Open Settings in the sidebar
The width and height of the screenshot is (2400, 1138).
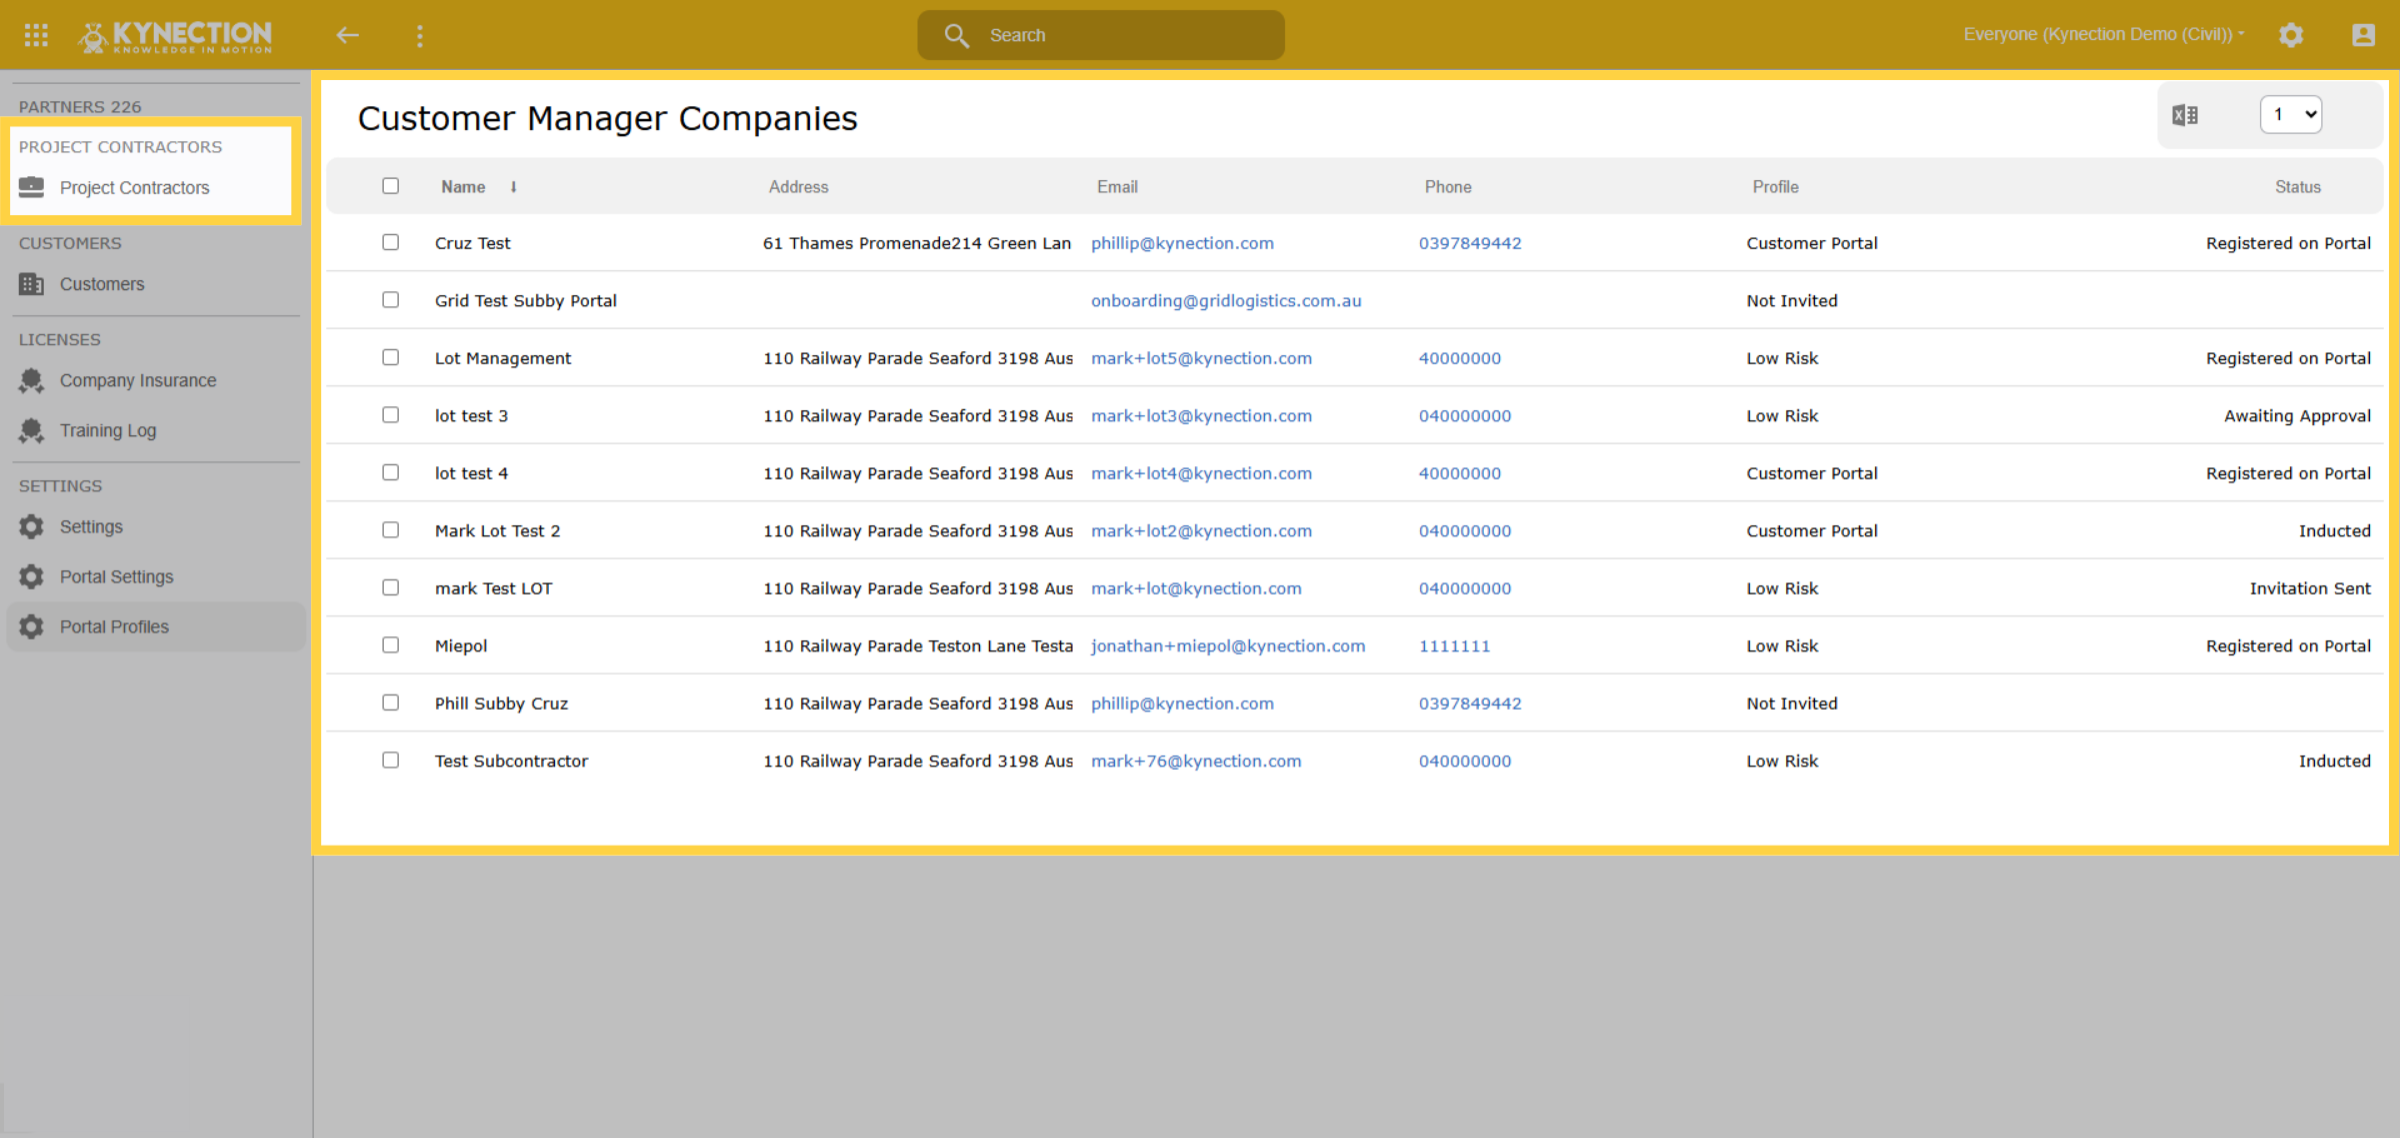(91, 526)
